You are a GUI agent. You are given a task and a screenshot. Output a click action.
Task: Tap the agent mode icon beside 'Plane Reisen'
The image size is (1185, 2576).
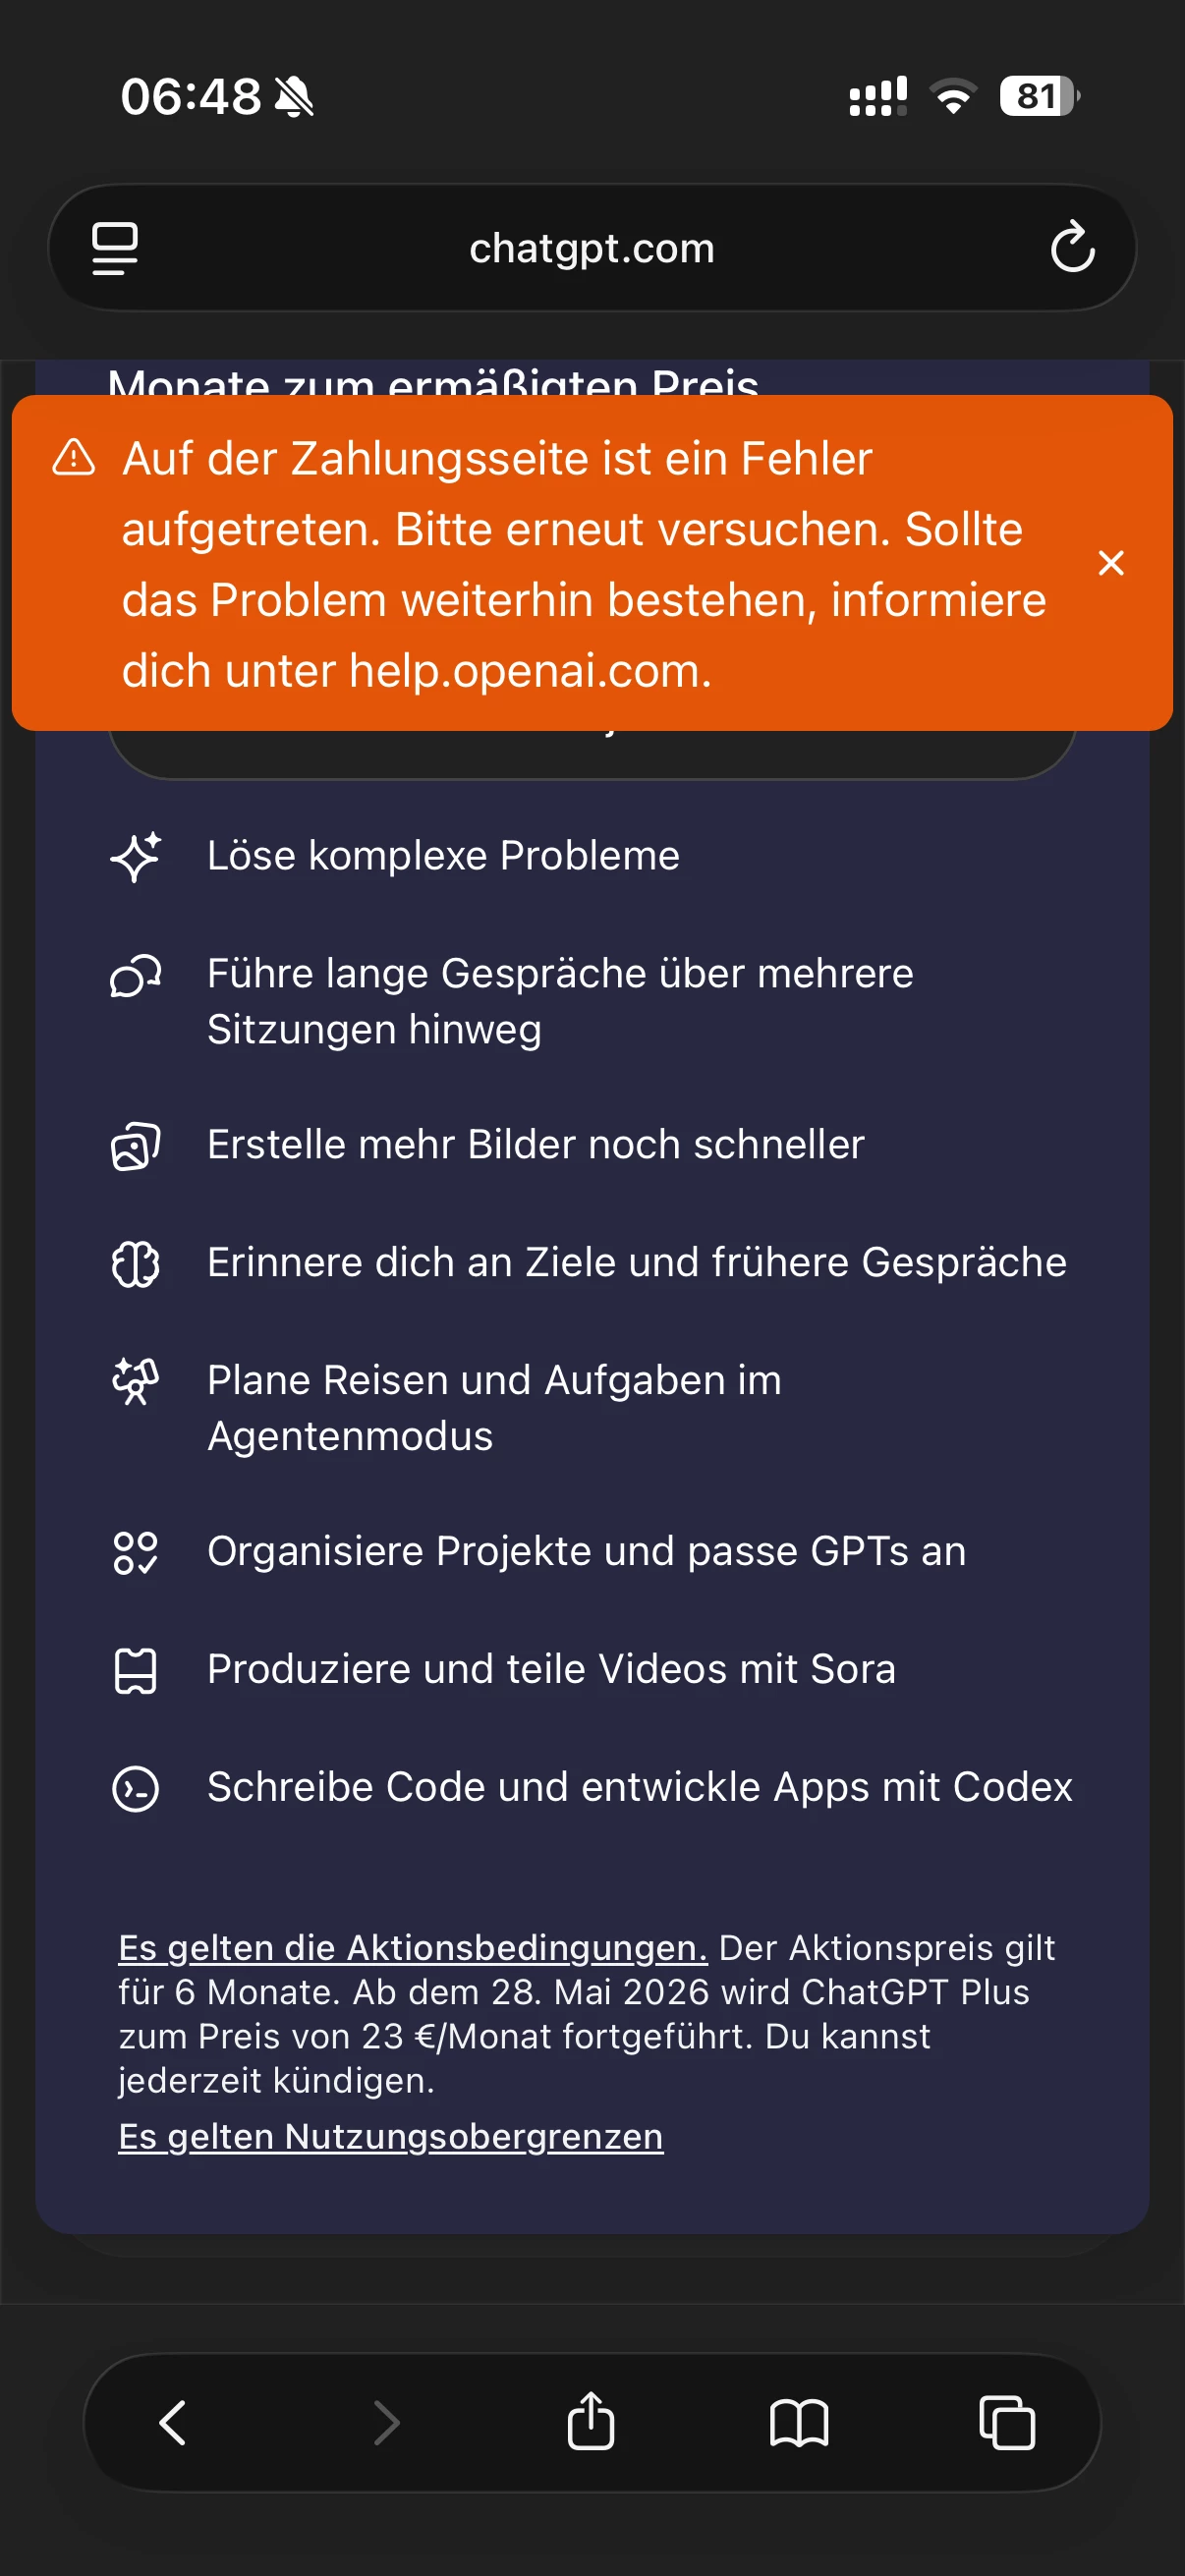(135, 1382)
